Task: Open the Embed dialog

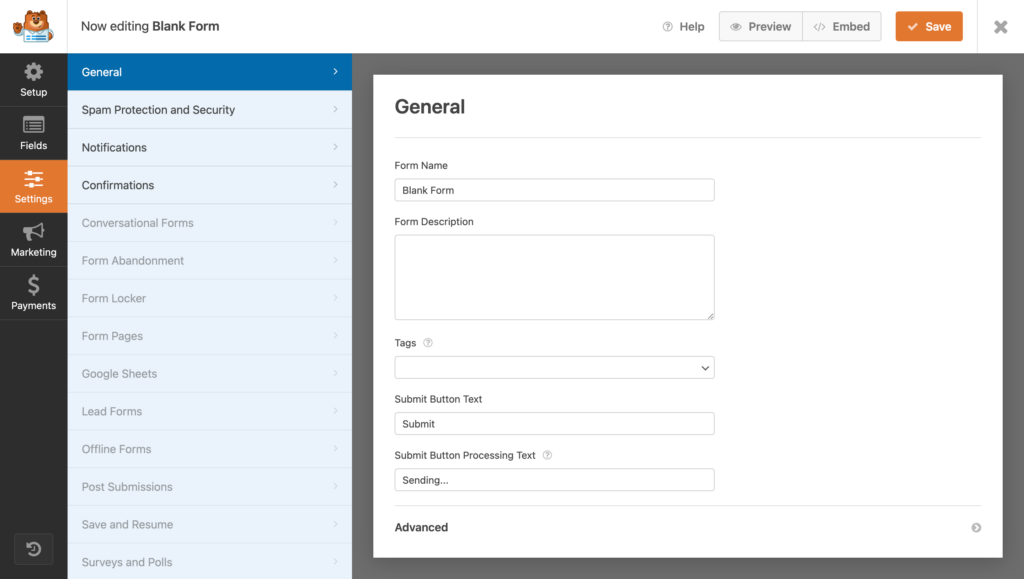Action: [x=841, y=27]
